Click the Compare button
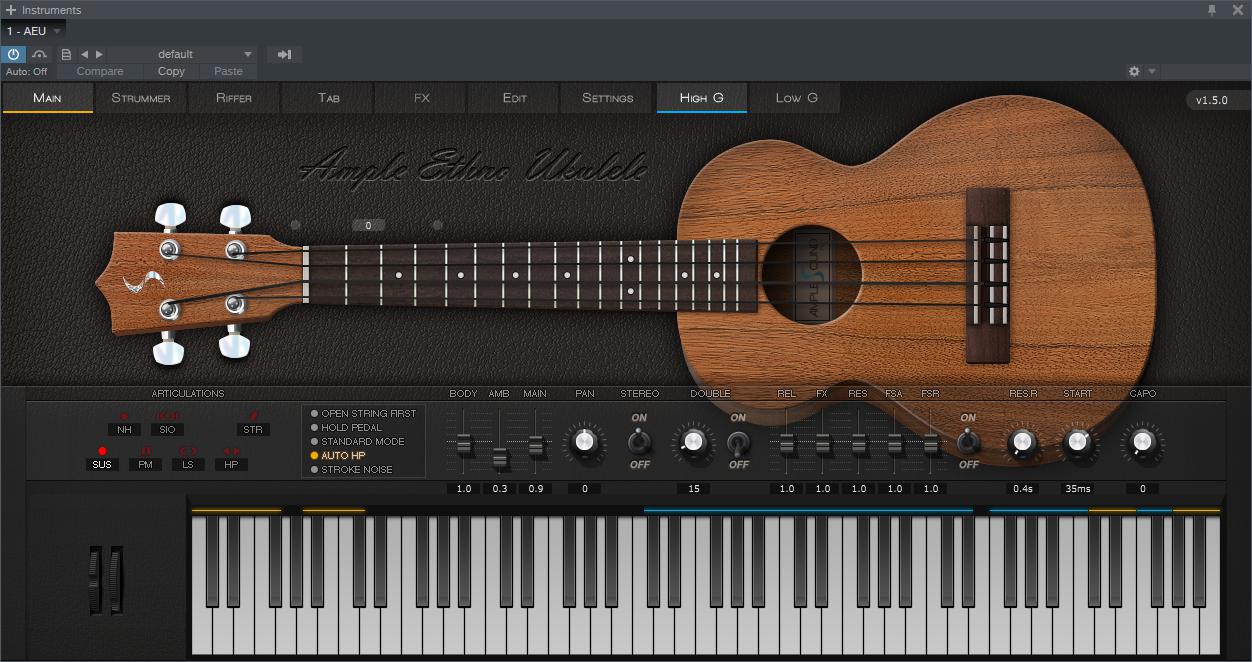This screenshot has width=1252, height=662. click(100, 71)
